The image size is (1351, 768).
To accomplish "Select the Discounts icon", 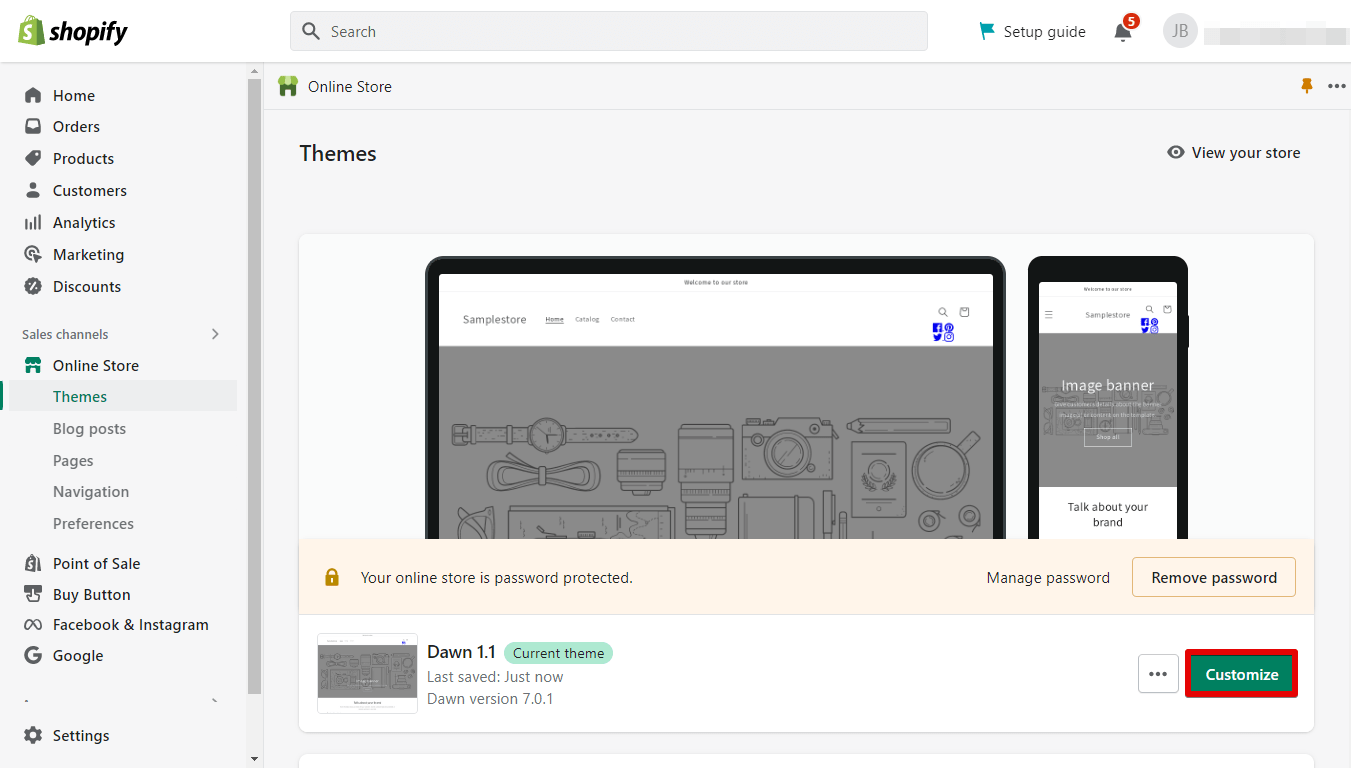I will 33,286.
